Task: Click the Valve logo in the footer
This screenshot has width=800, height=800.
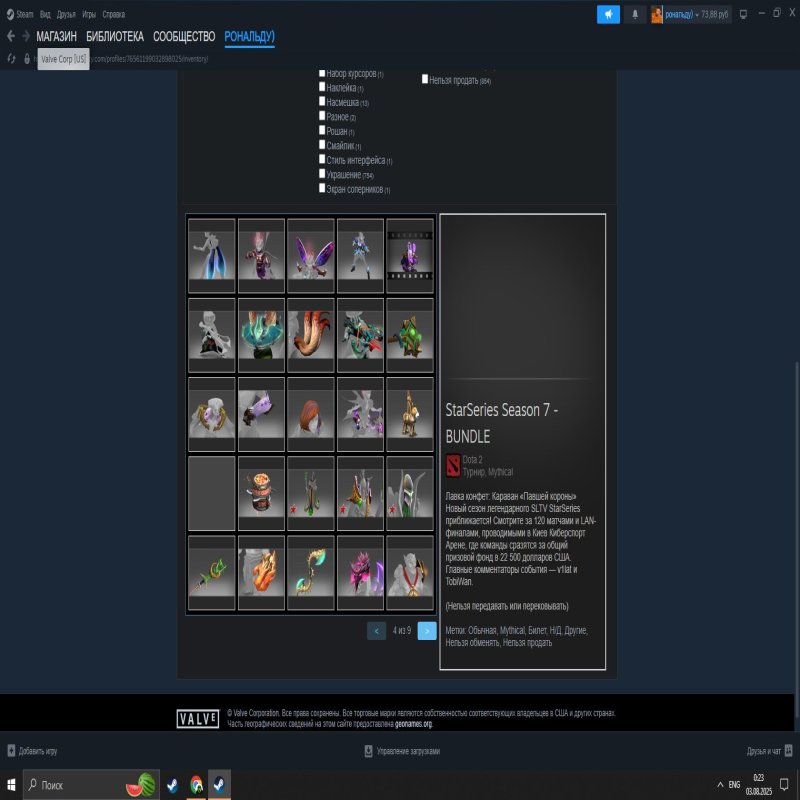Action: click(x=199, y=716)
